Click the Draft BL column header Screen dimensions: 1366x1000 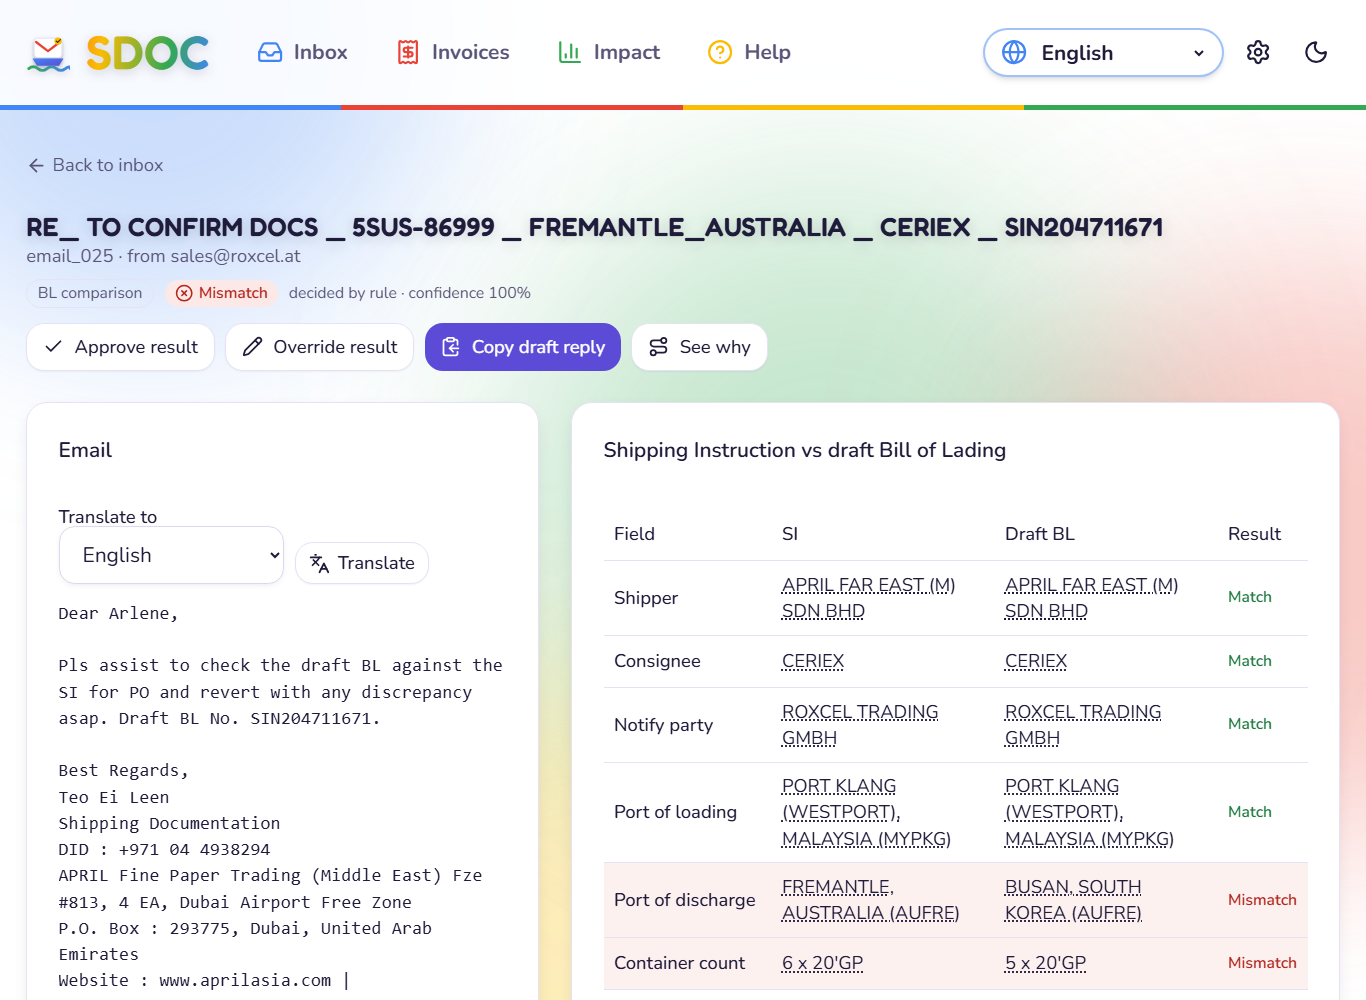(1040, 534)
